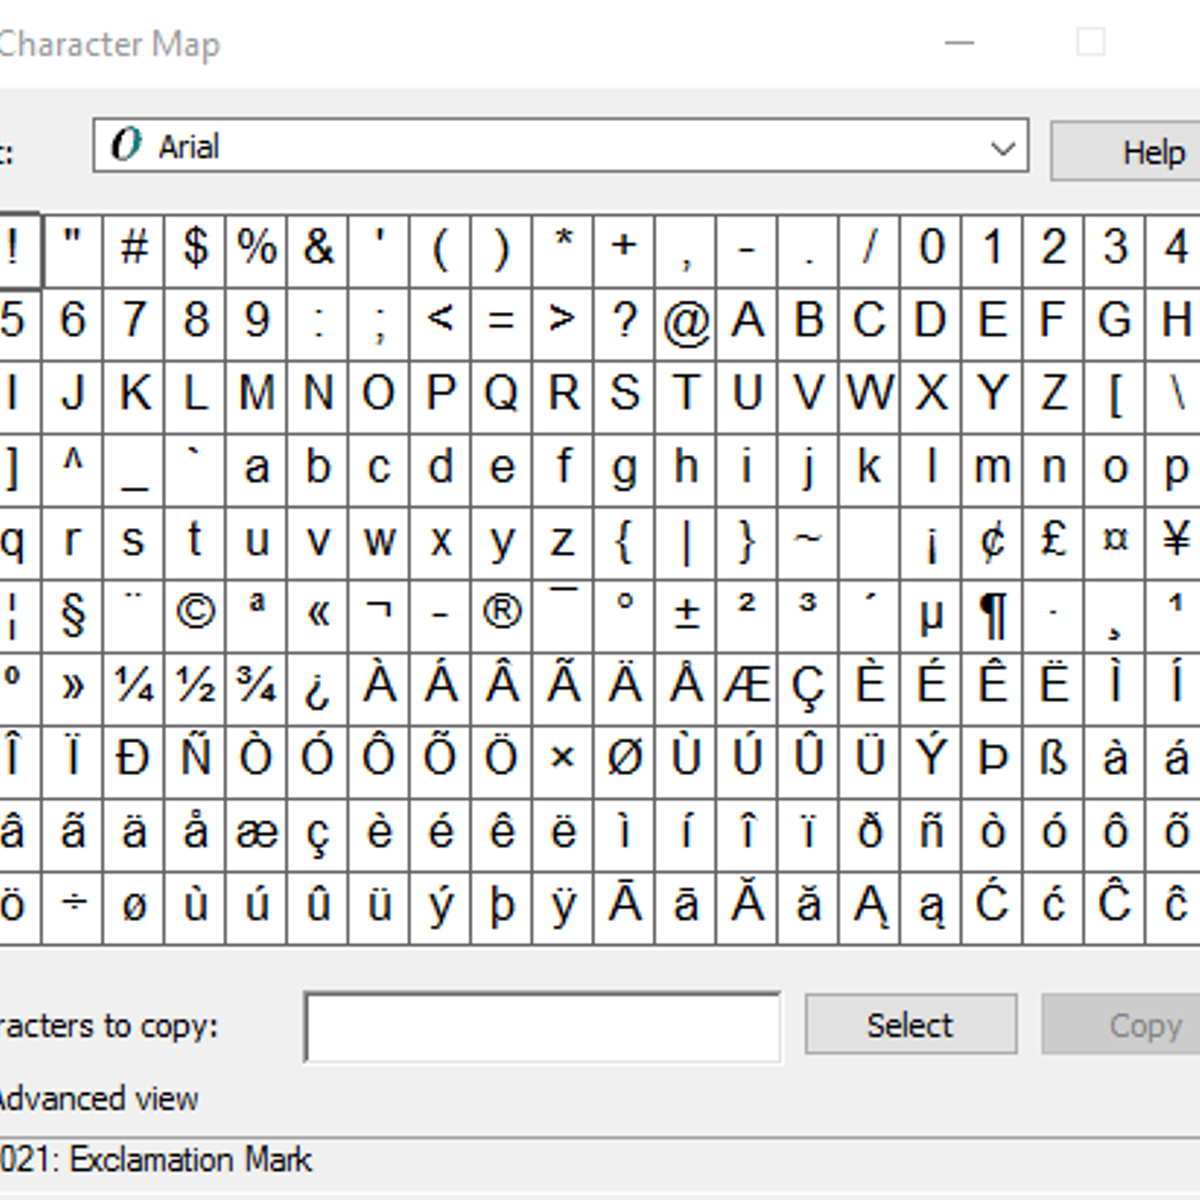The width and height of the screenshot is (1200, 1200).
Task: Toggle the Advanced view option
Action: click(98, 1099)
